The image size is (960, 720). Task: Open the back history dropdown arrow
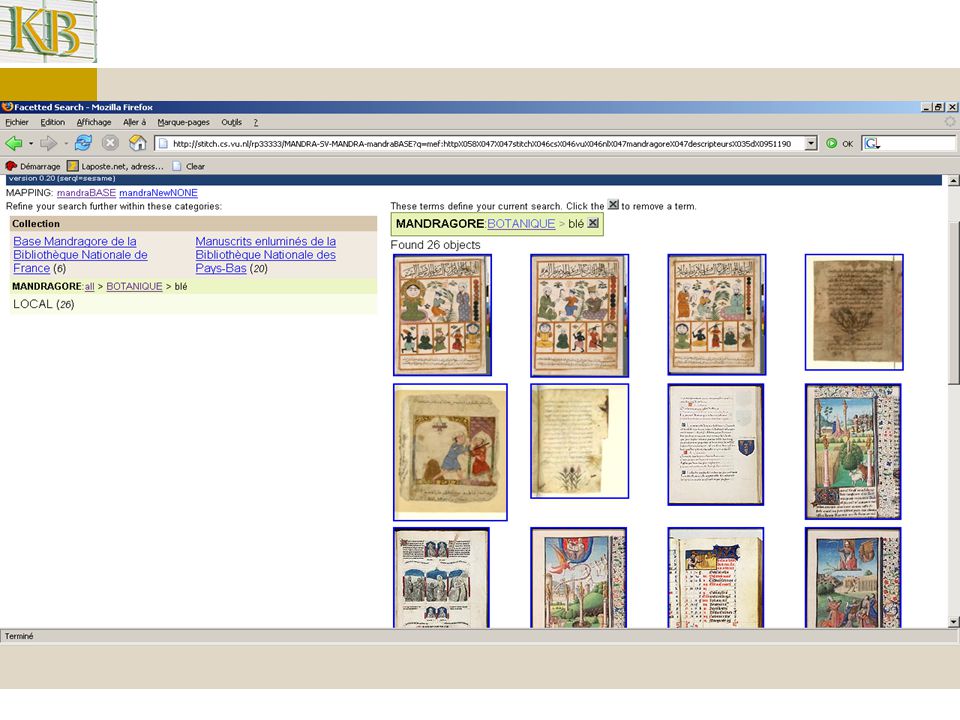(x=31, y=144)
